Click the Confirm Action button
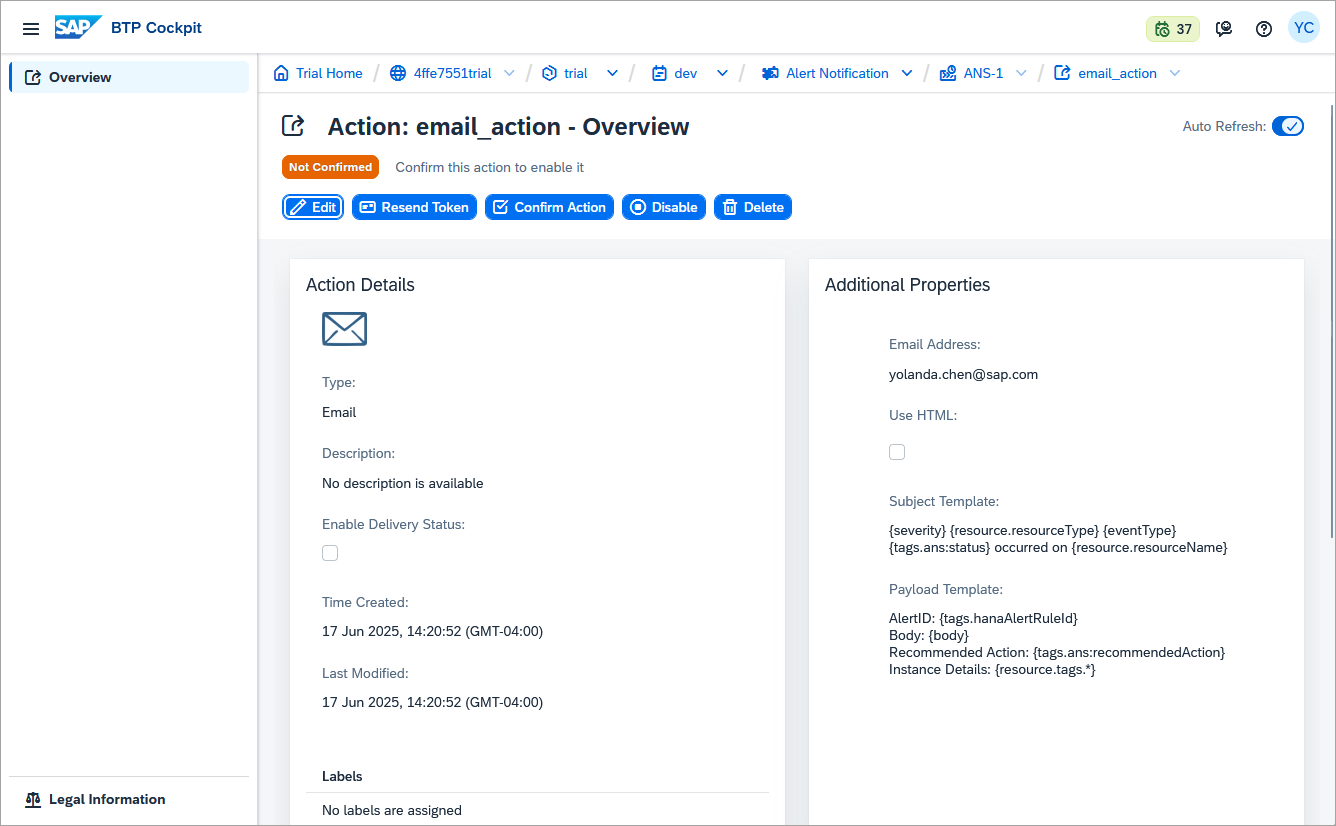The height and width of the screenshot is (826, 1336). tap(549, 207)
